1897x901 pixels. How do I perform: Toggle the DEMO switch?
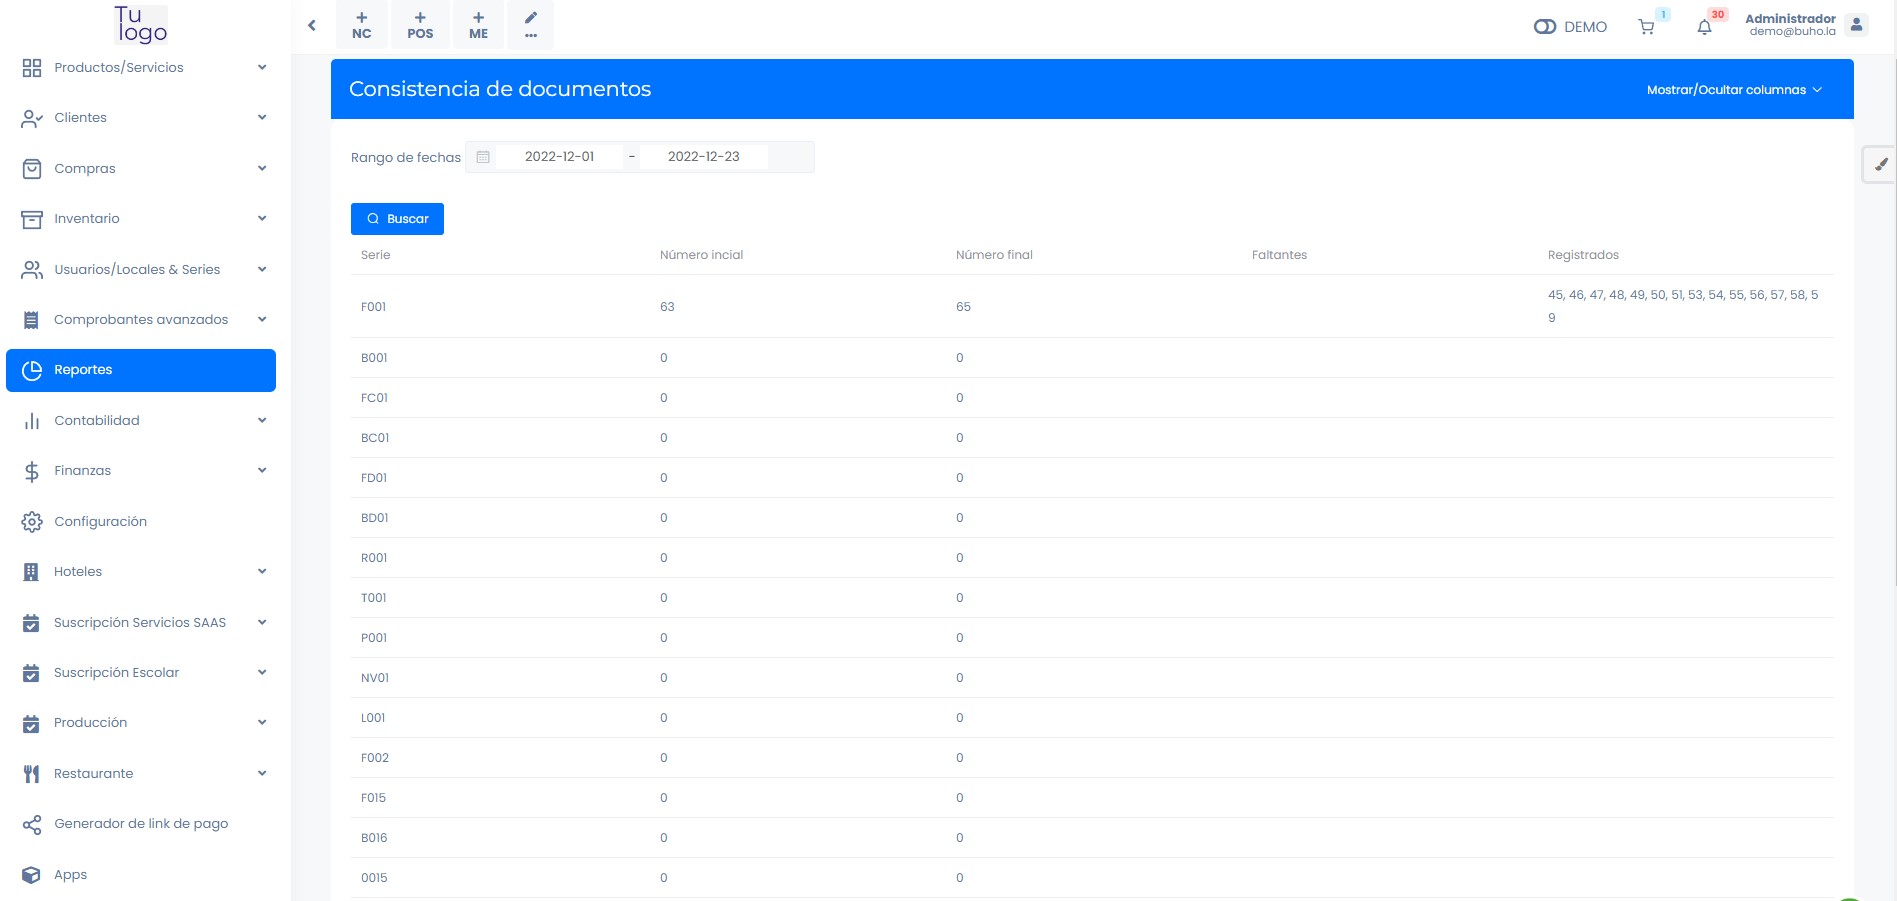point(1545,27)
